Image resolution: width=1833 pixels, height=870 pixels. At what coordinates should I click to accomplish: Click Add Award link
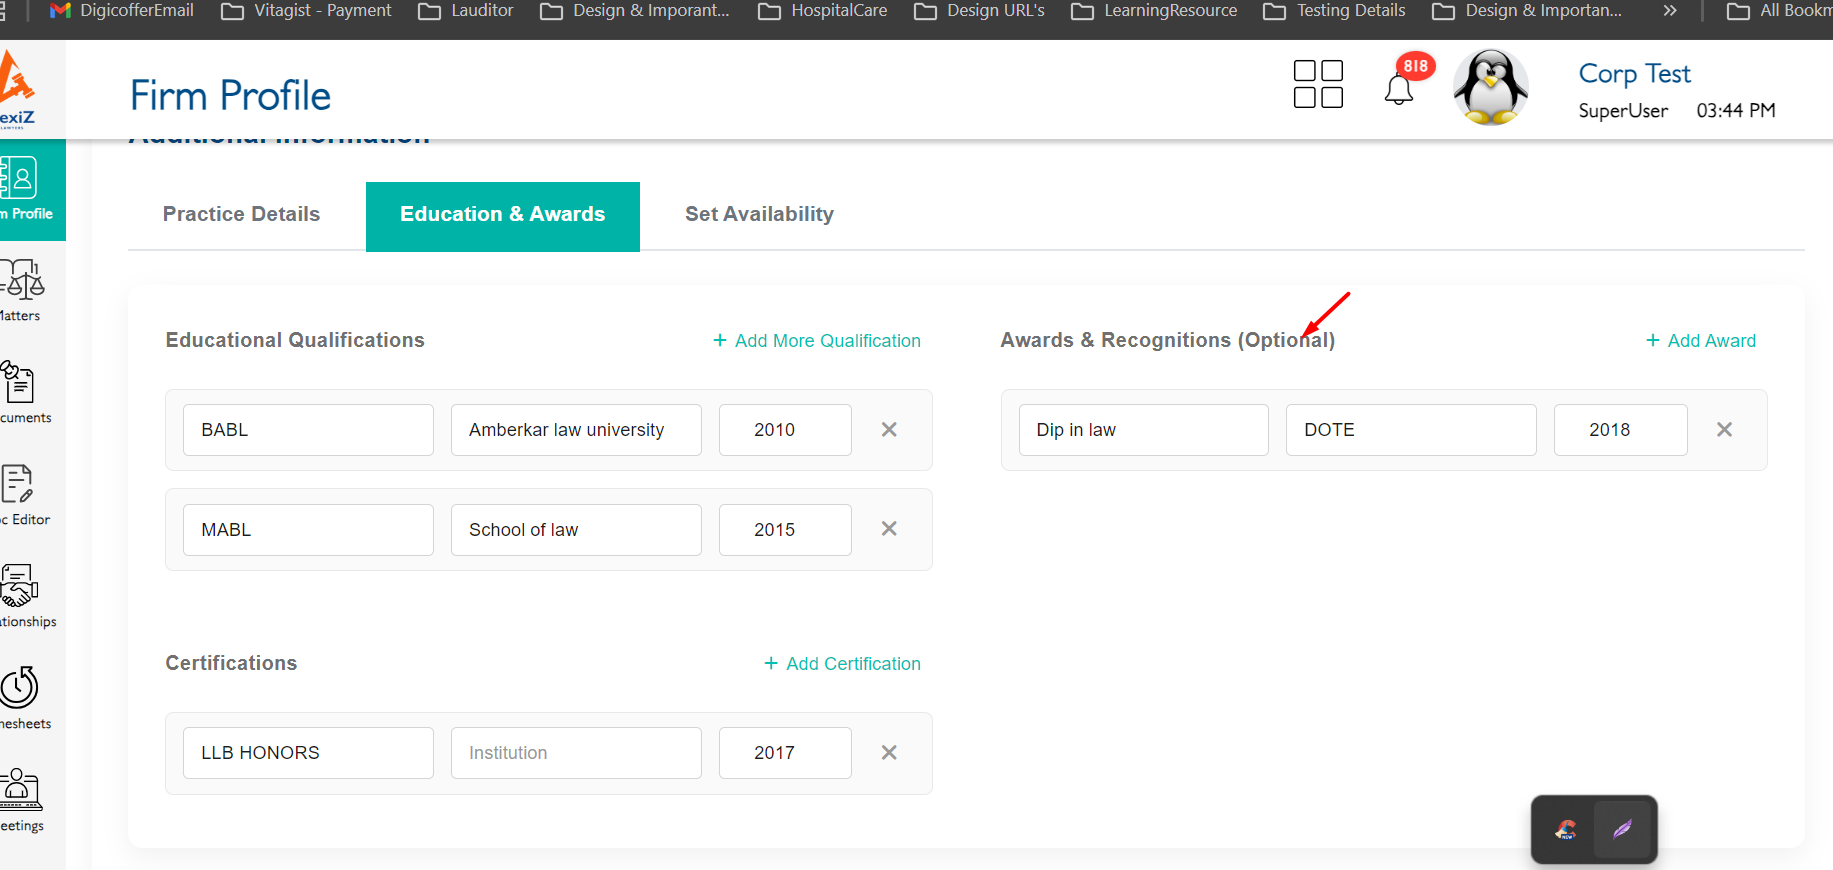(1701, 341)
